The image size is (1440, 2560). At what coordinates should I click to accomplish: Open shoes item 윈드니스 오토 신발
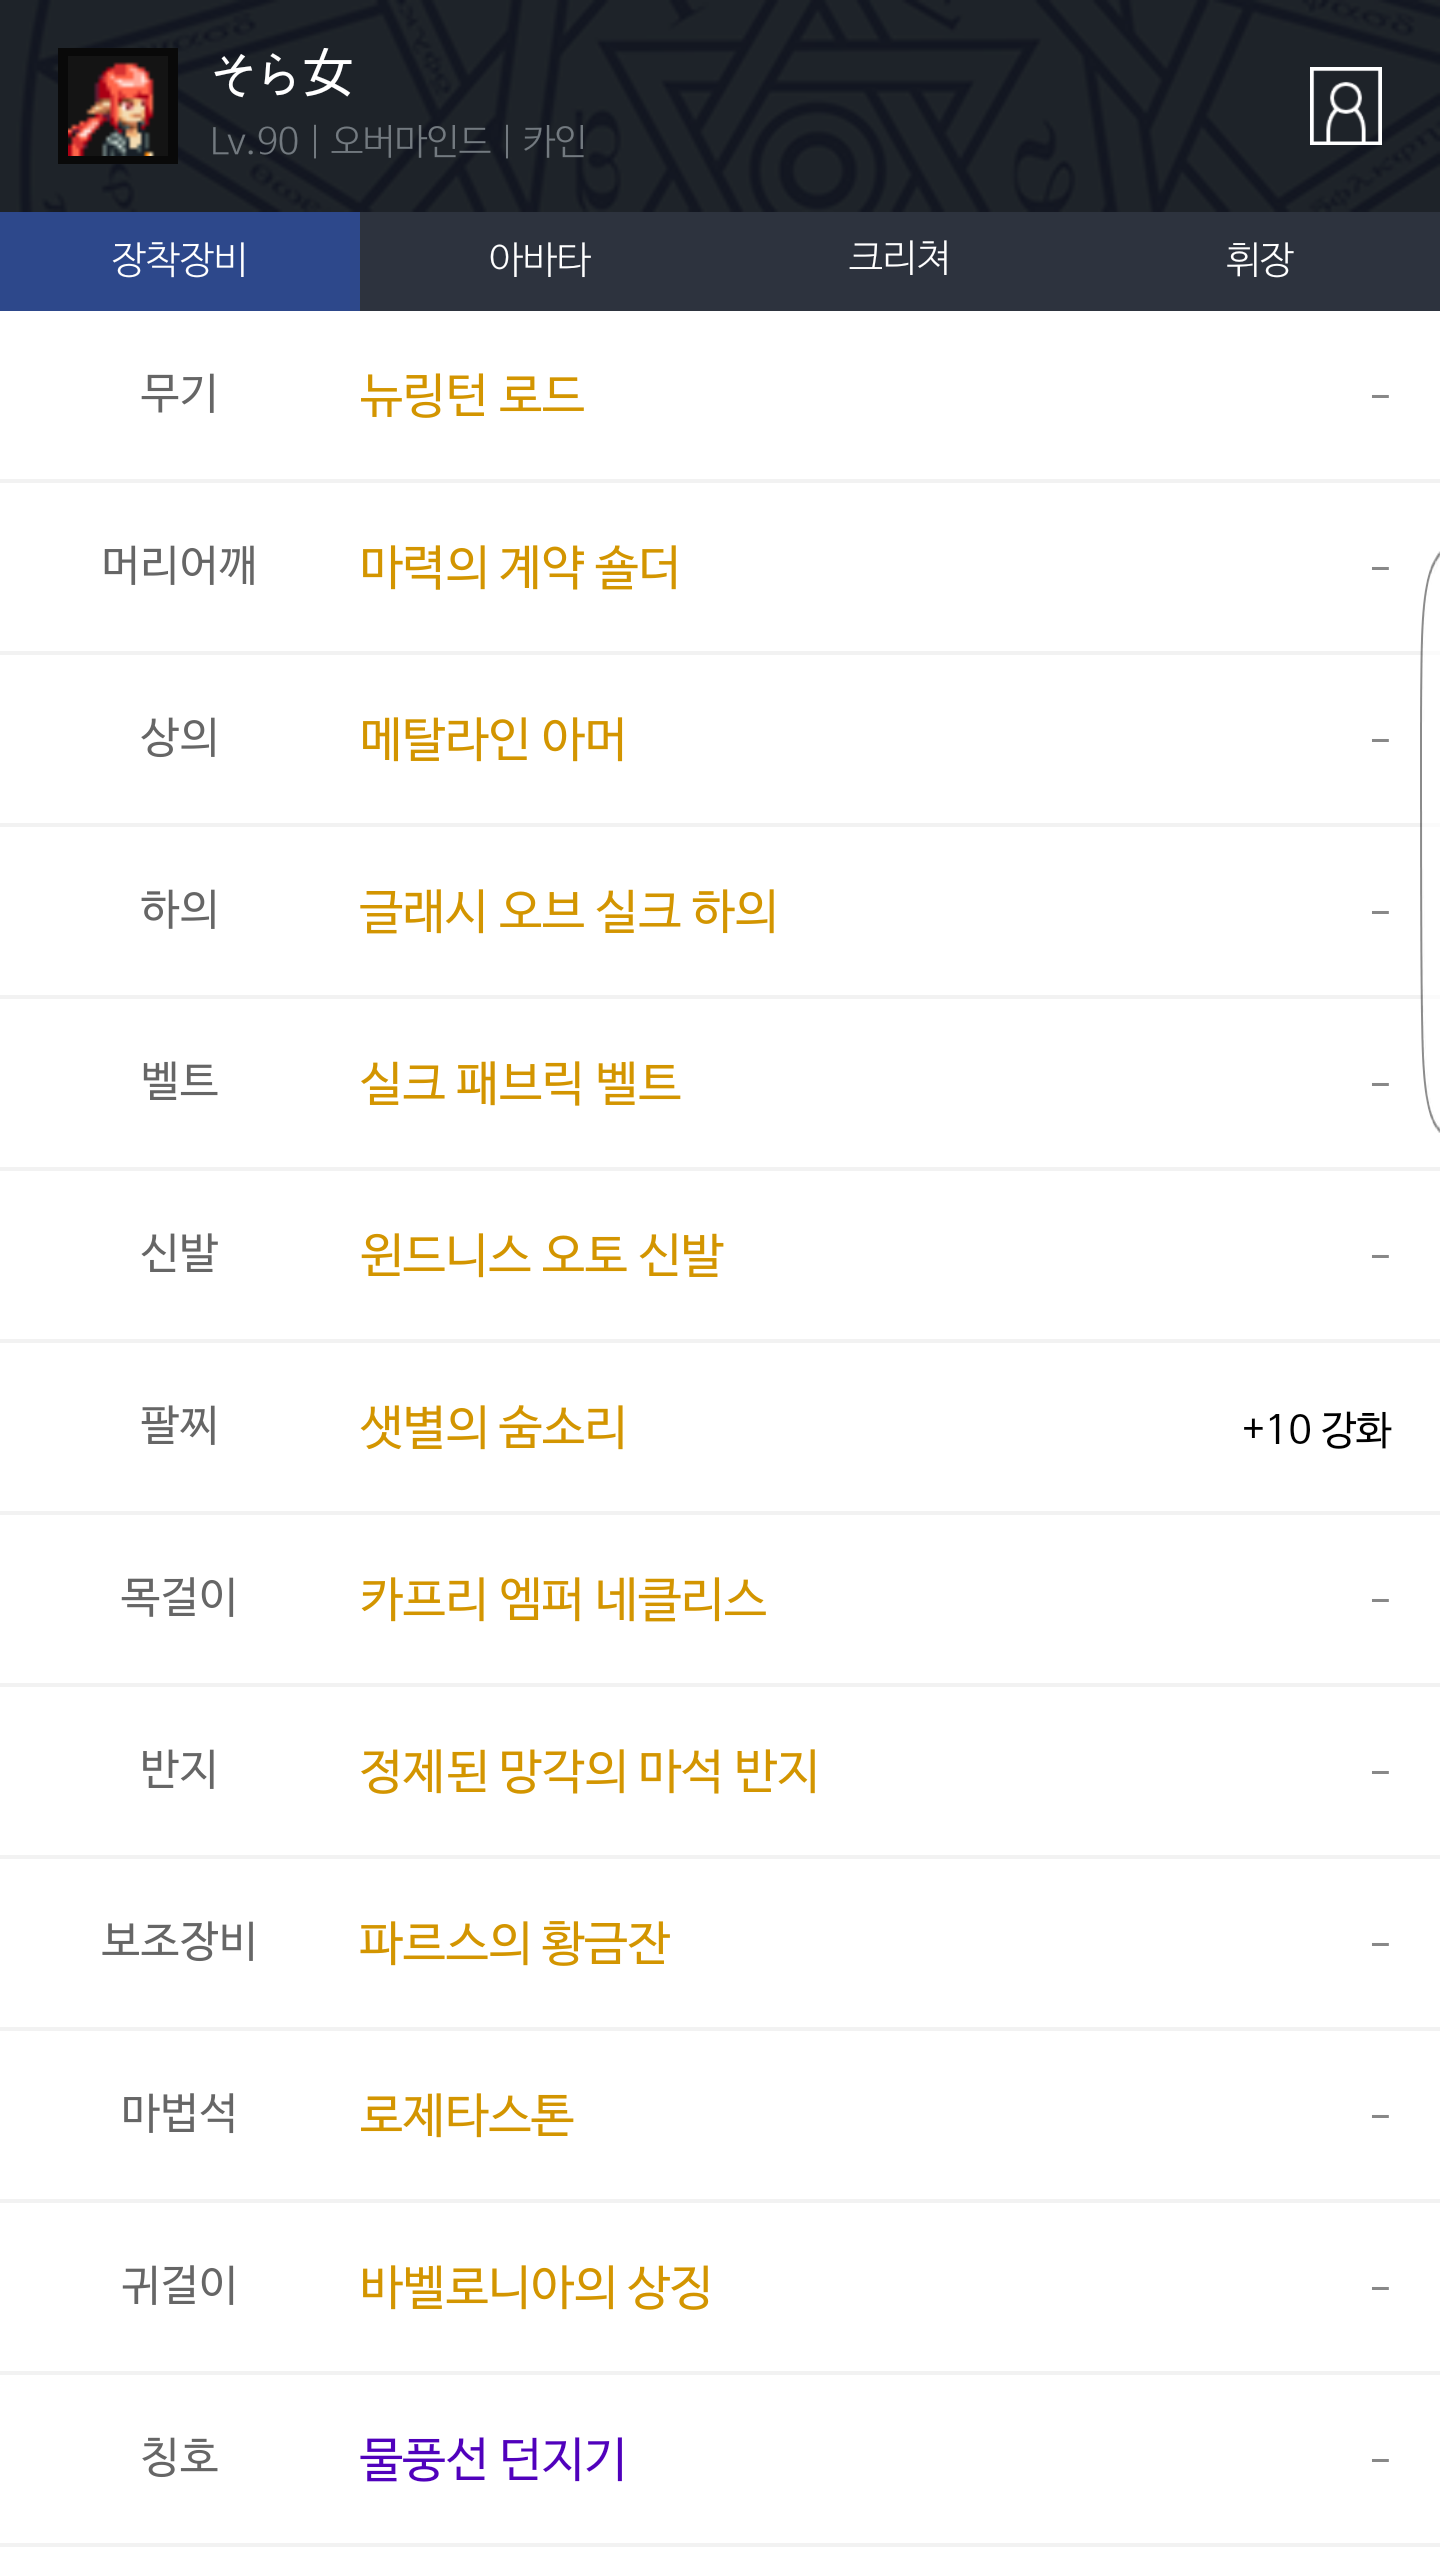541,1255
